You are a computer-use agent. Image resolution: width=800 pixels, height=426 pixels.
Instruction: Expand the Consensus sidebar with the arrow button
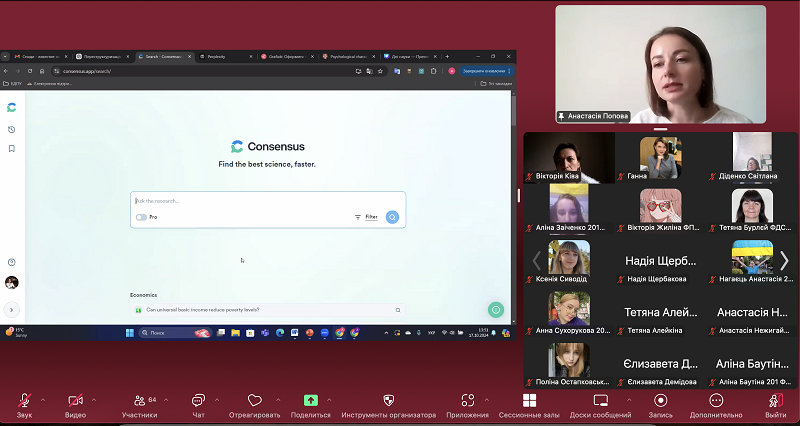pyautogui.click(x=11, y=309)
